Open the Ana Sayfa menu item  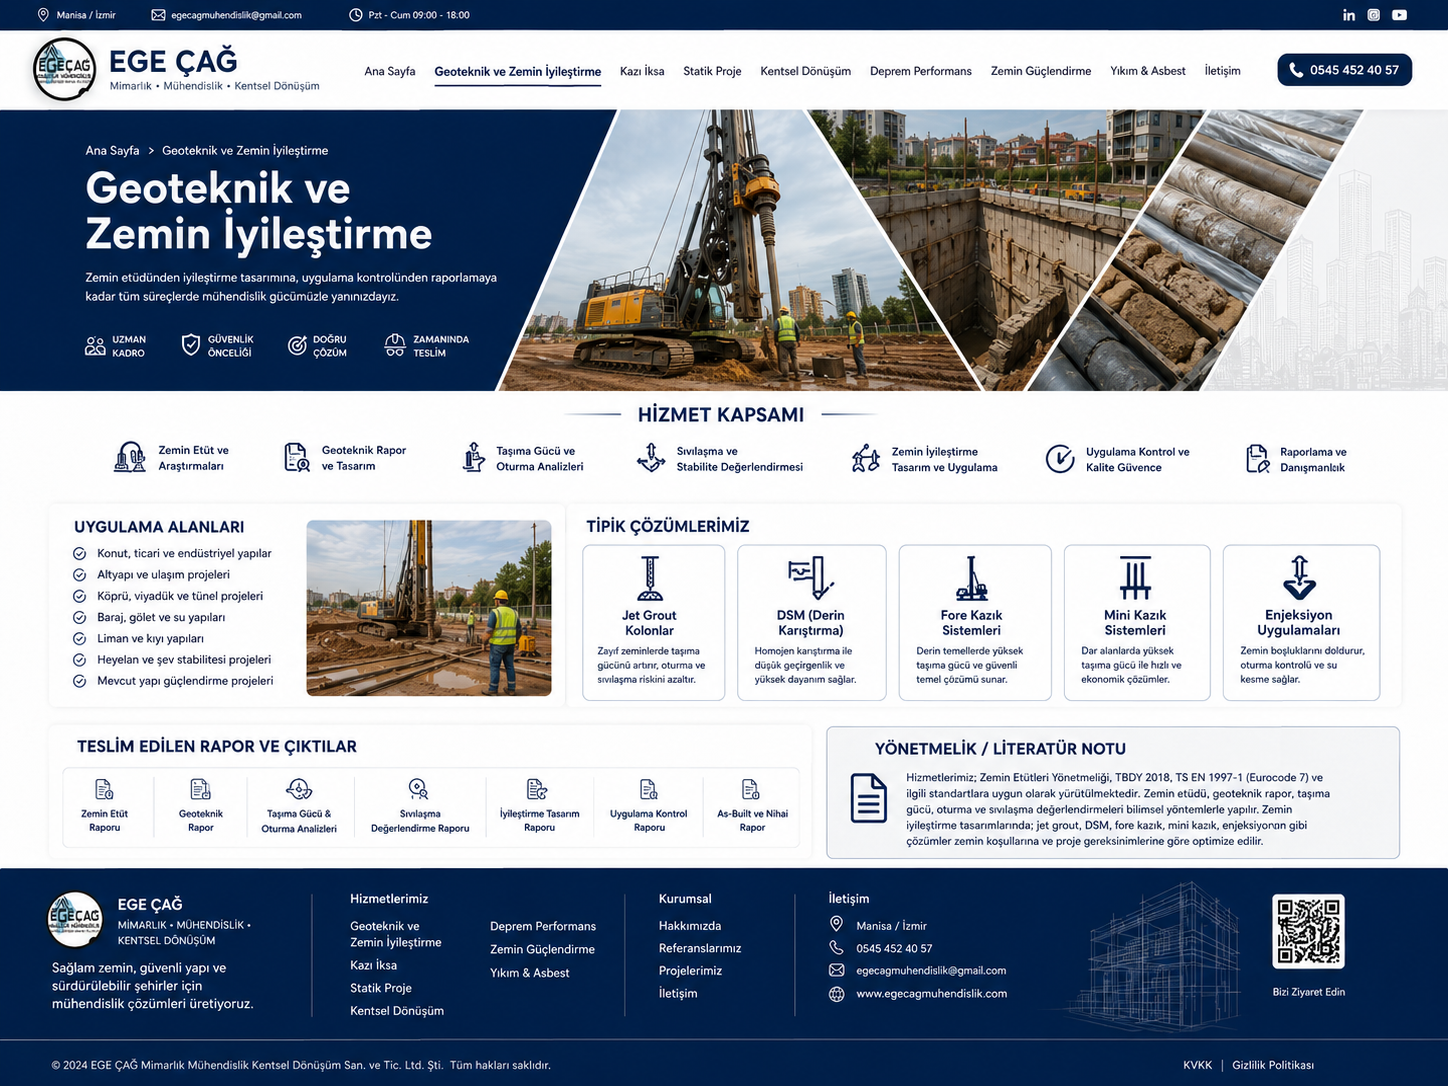pyautogui.click(x=390, y=71)
